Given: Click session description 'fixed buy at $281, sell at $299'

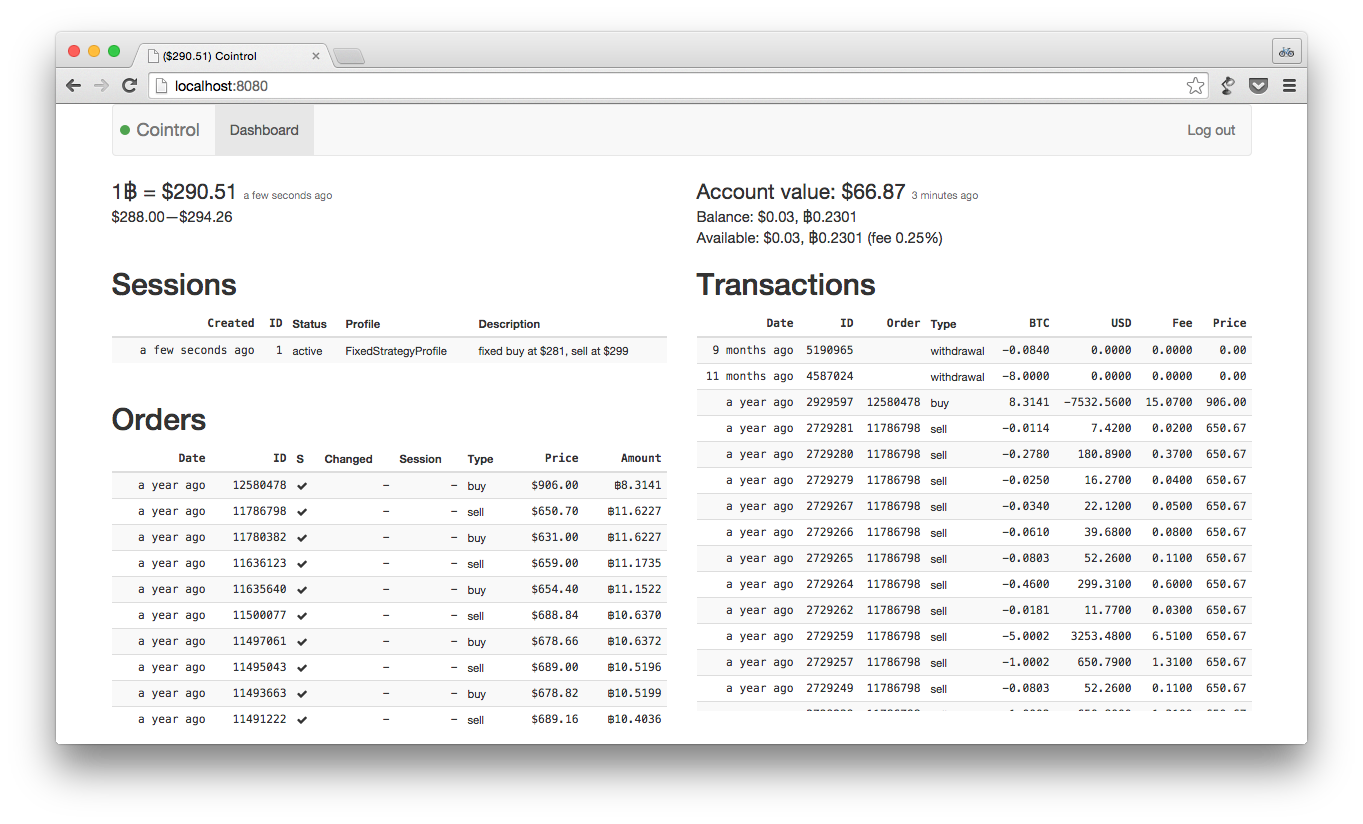Looking at the screenshot, I should [553, 351].
